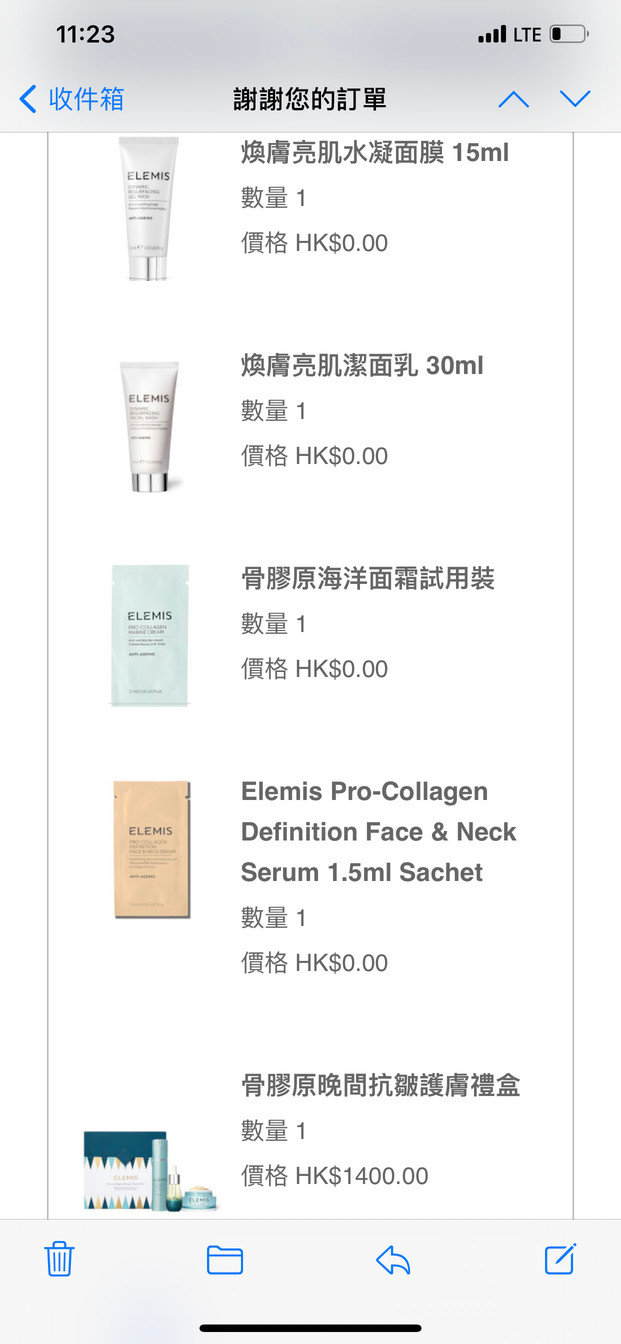The width and height of the screenshot is (621, 1344).
Task: Tap the 煥膚亮肌潔面乳 facial wash image
Action: pos(150,427)
